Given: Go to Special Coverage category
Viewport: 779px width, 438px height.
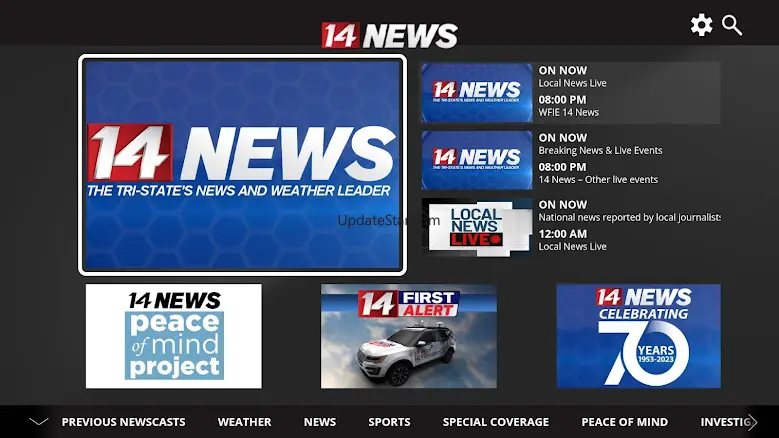Looking at the screenshot, I should point(496,422).
